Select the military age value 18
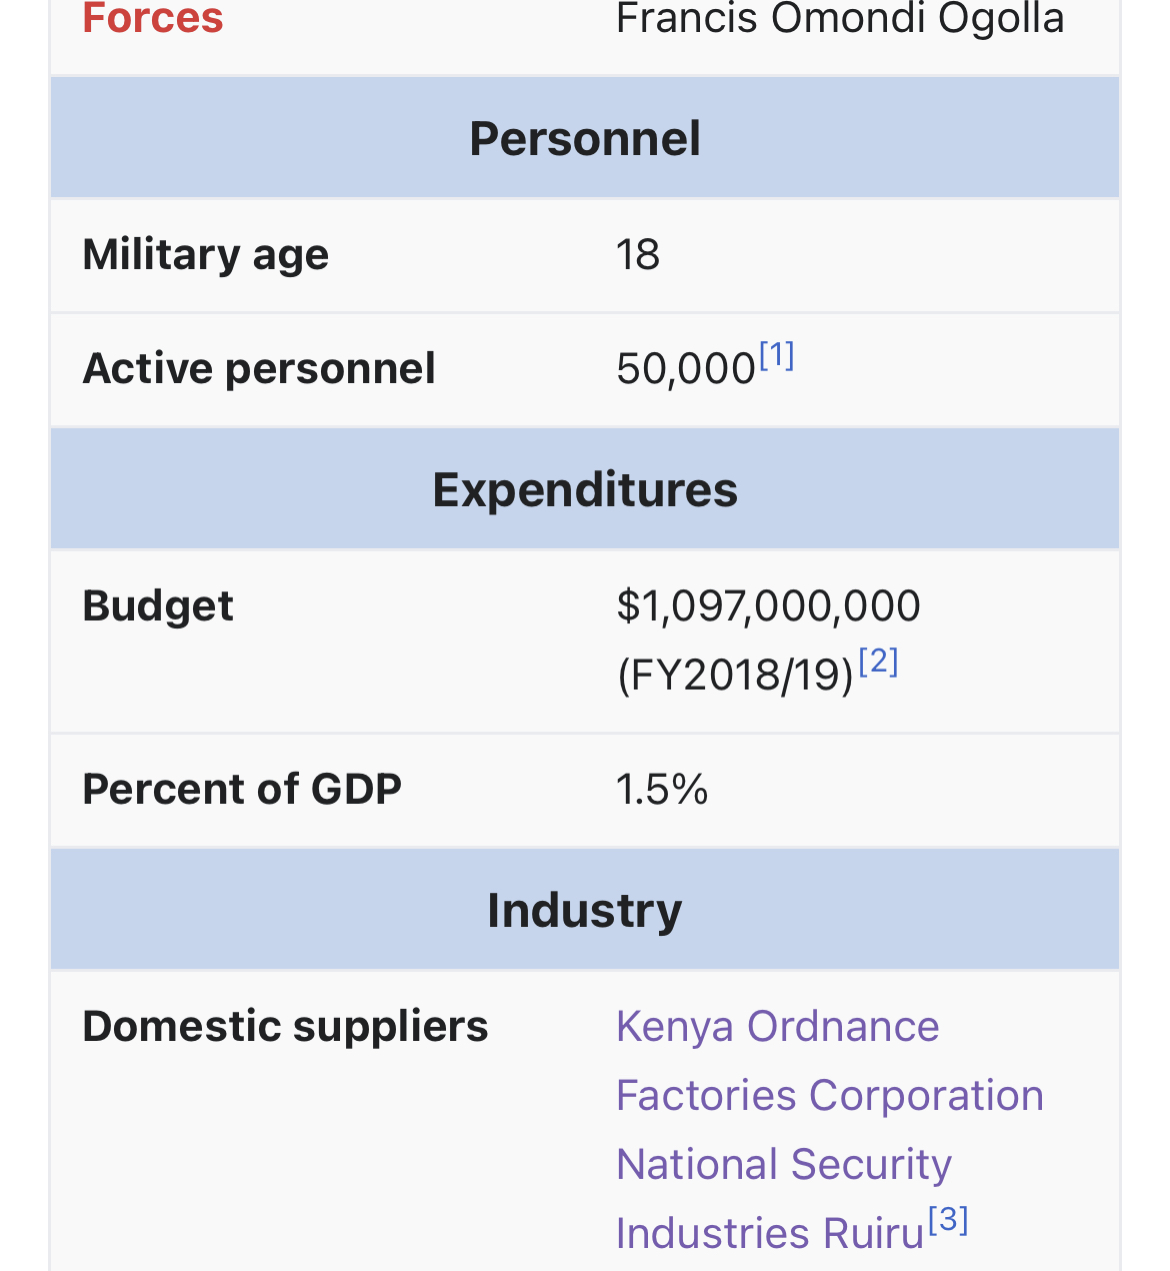Image resolution: width=1170 pixels, height=1271 pixels. 638,254
